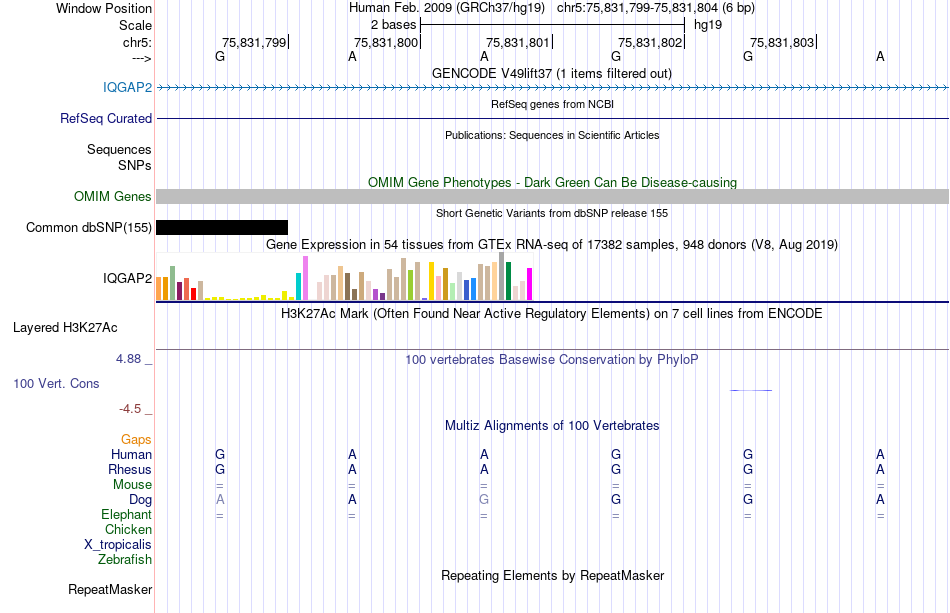Click the Human species label
The width and height of the screenshot is (950, 613).
tap(131, 454)
